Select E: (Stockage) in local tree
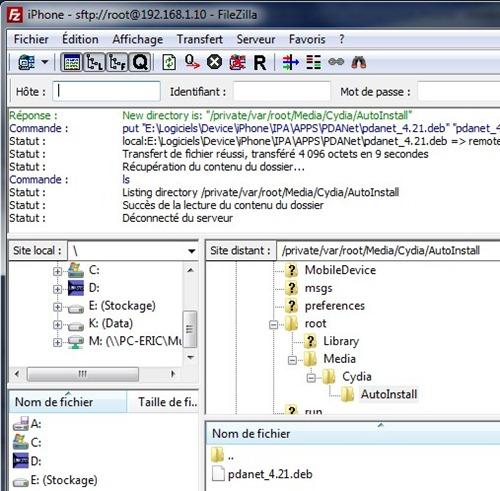The width and height of the screenshot is (500, 491). [x=122, y=306]
